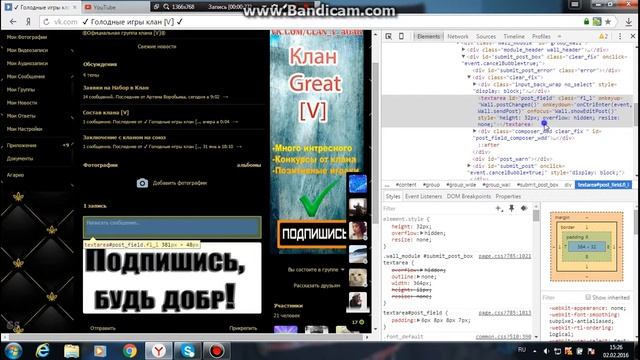
Task: Open common.css link for font_default rule
Action: [503, 337]
